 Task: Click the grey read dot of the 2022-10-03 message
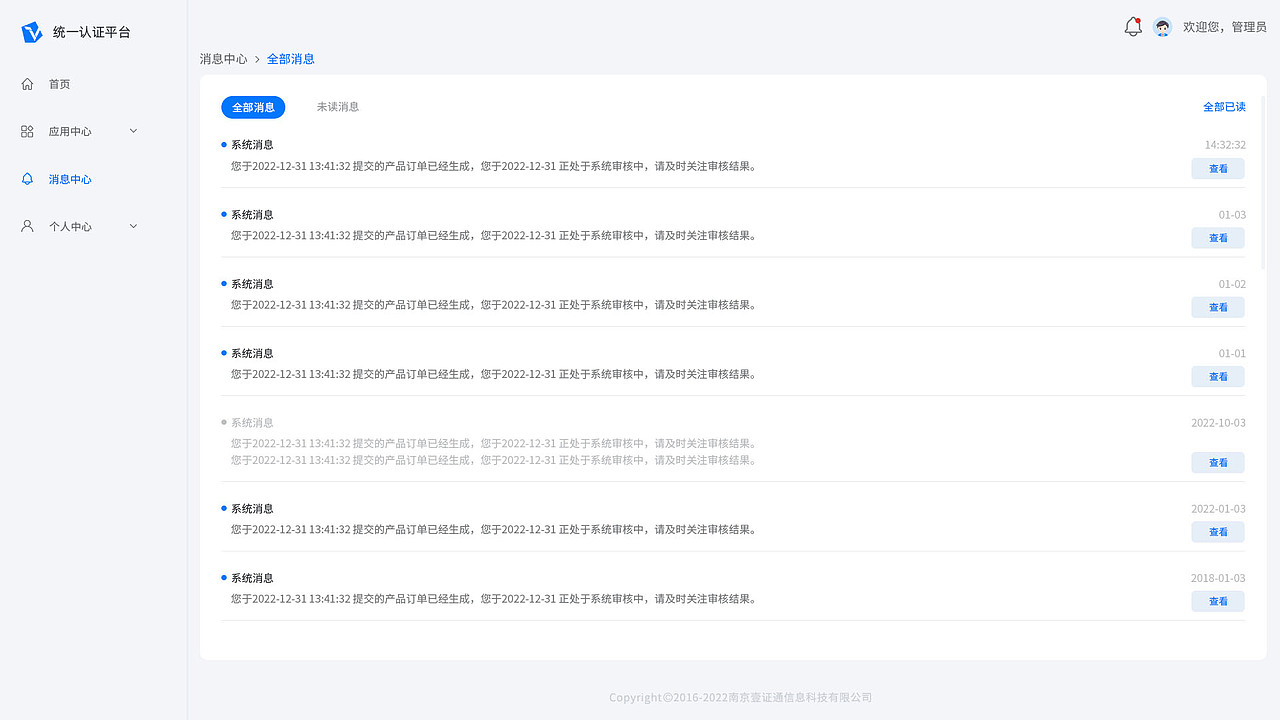pyautogui.click(x=224, y=422)
